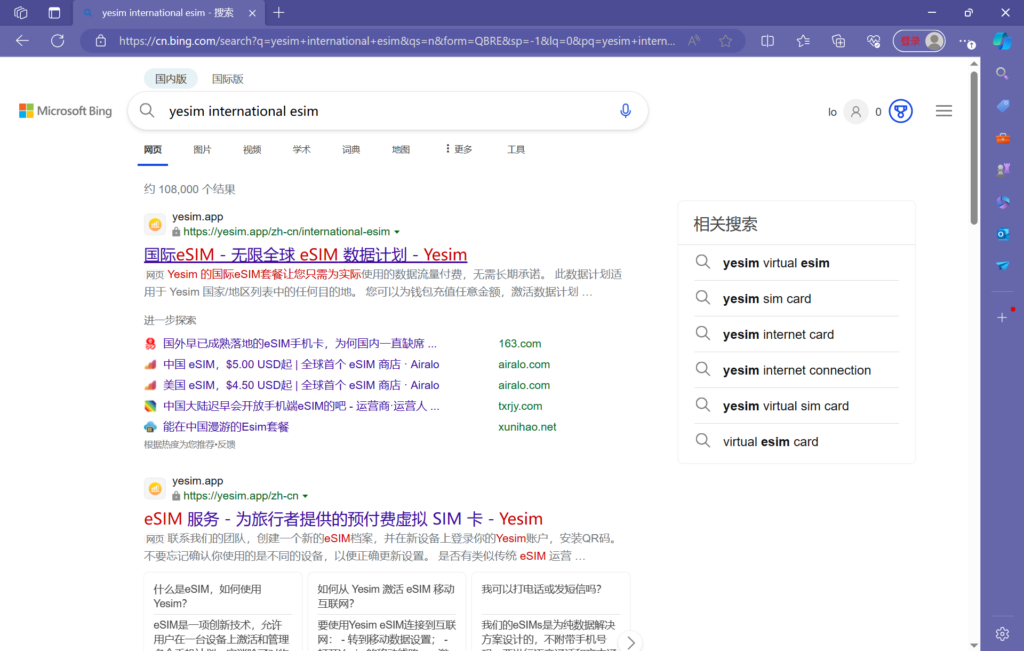
Task: Open sidebar search icon
Action: point(1002,73)
